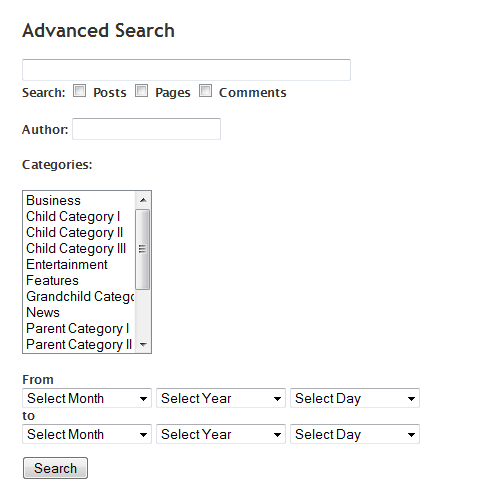The image size is (490, 495).
Task: Expand the From Select Day dropdown
Action: pos(355,398)
